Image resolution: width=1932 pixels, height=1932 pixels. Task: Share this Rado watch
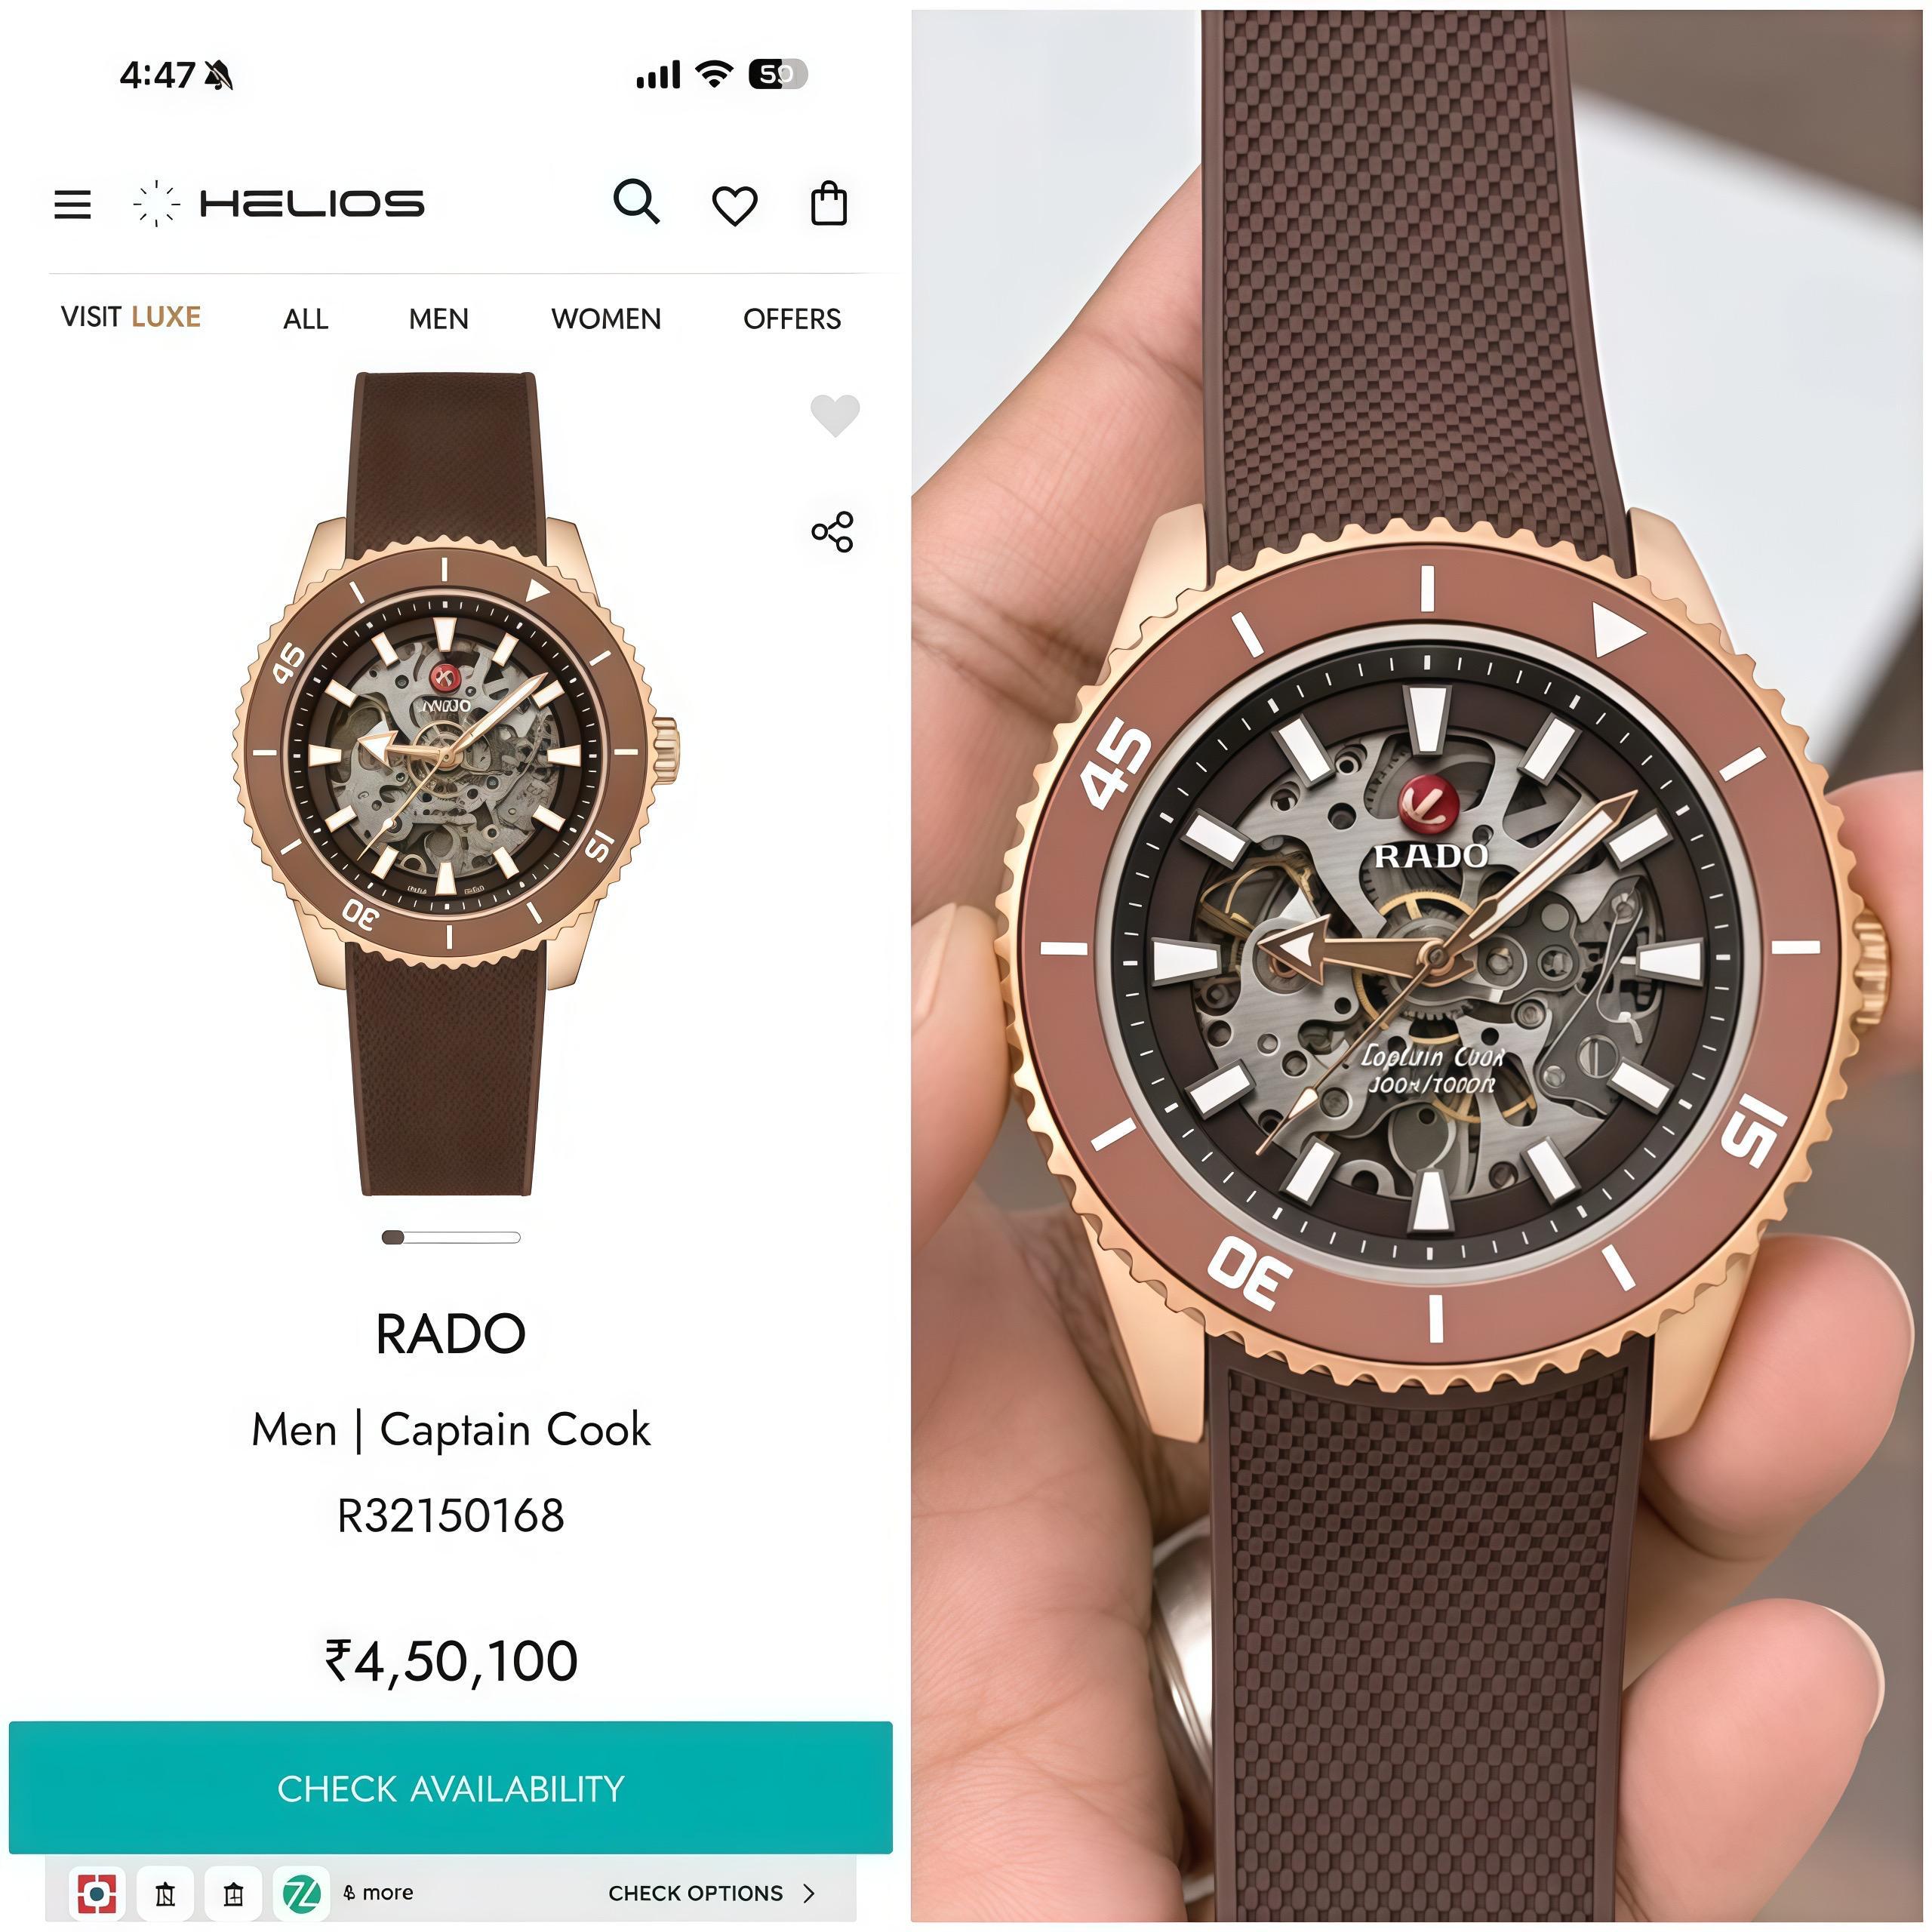tap(832, 531)
